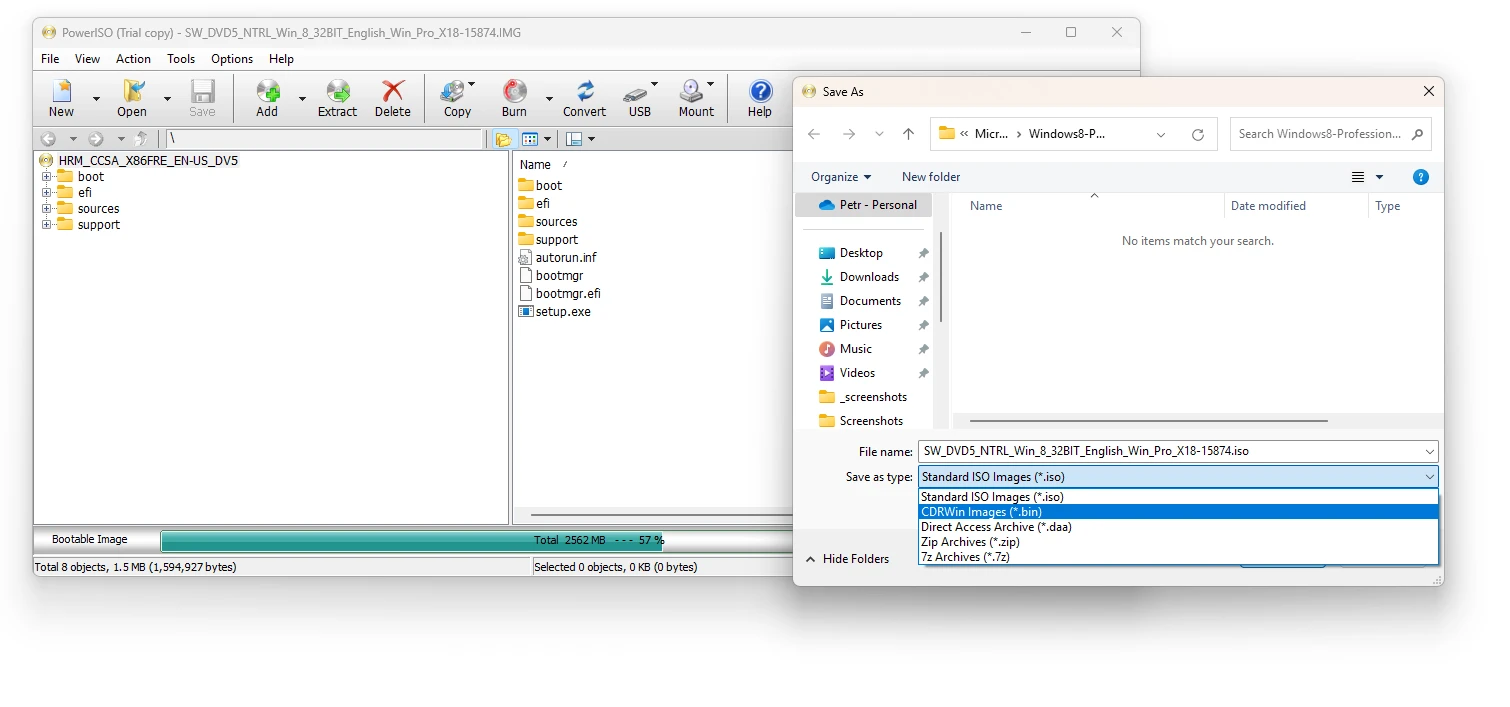The width and height of the screenshot is (1510, 707).
Task: Open the New button dropdown arrow
Action: tap(96, 99)
